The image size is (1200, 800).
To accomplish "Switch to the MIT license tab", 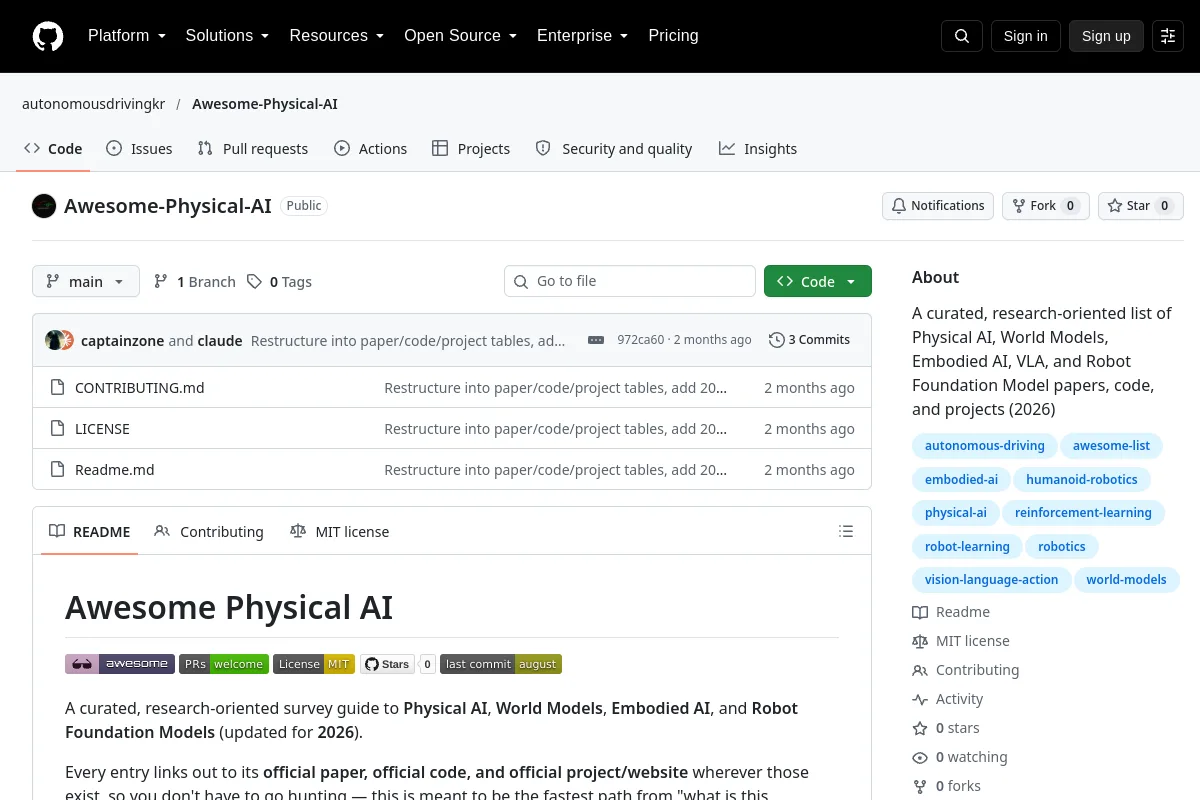I will pos(339,532).
